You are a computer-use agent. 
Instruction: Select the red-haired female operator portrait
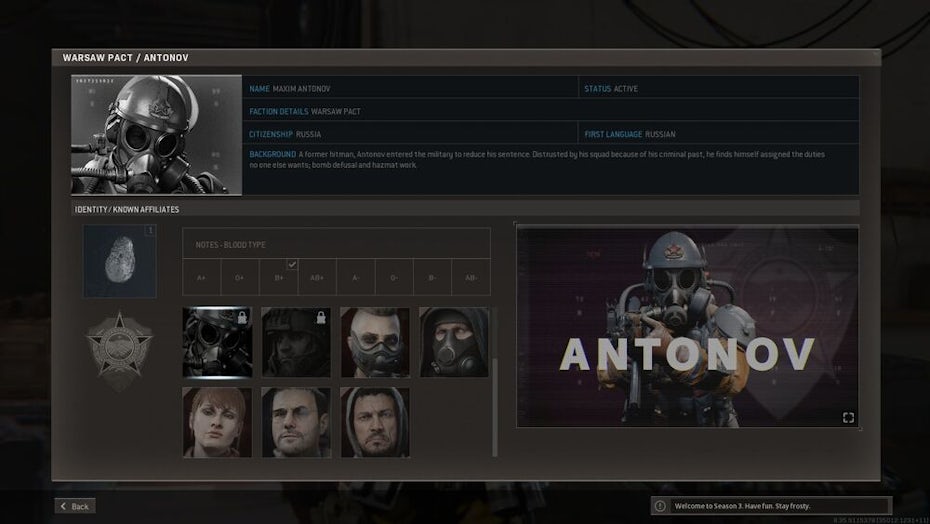(x=217, y=422)
